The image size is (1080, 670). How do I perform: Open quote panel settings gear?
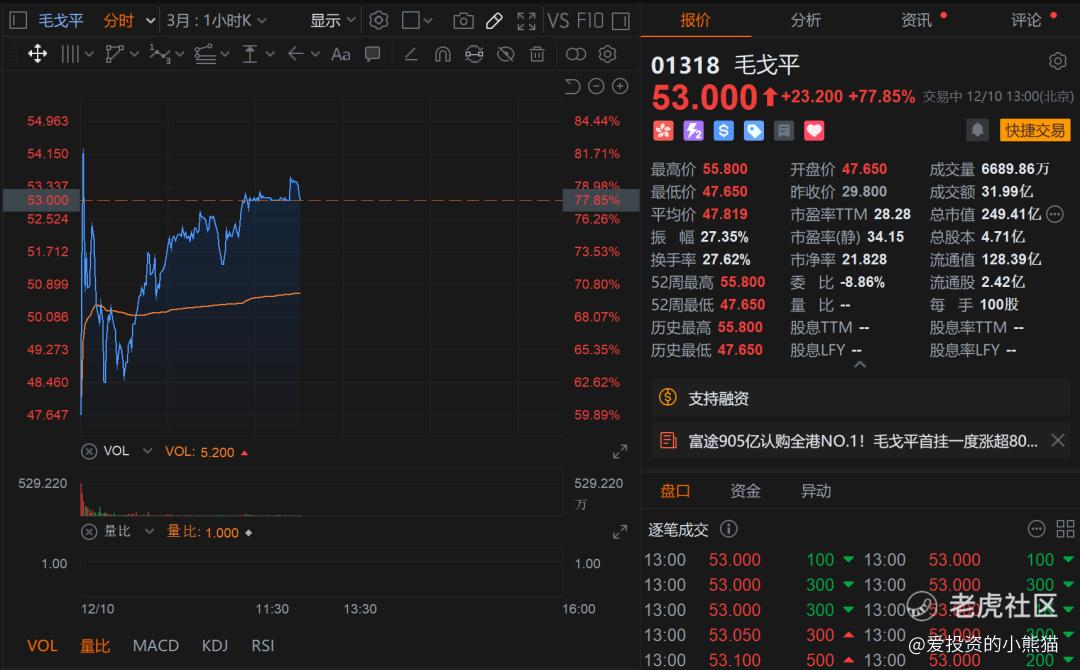pyautogui.click(x=1058, y=61)
